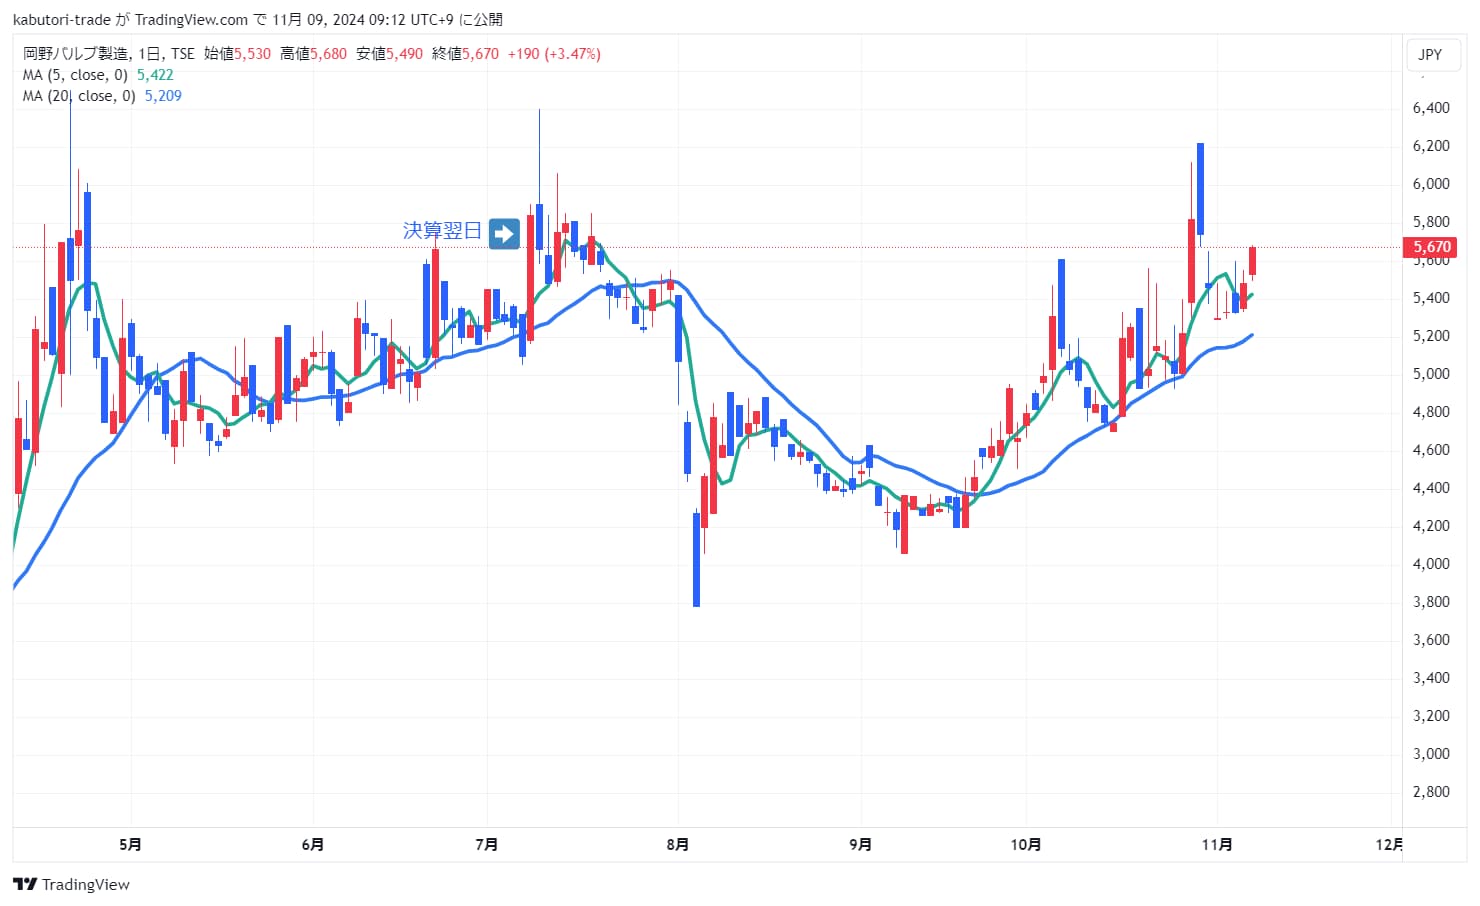Click the 4,000 price axis label

1431,564
